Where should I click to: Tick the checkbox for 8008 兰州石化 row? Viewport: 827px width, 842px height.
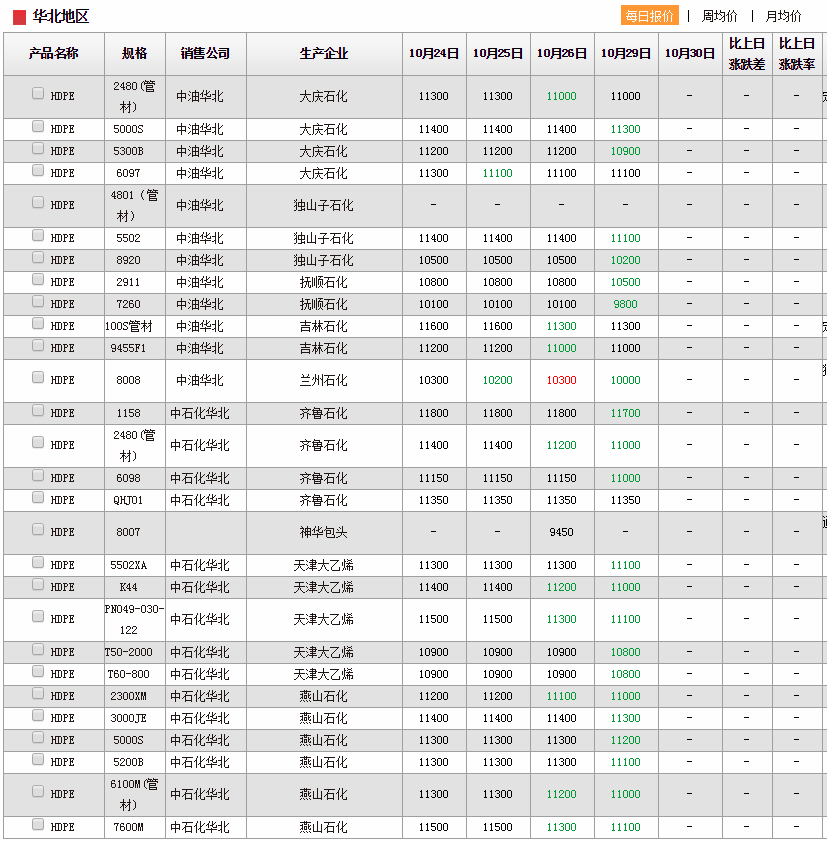38,378
